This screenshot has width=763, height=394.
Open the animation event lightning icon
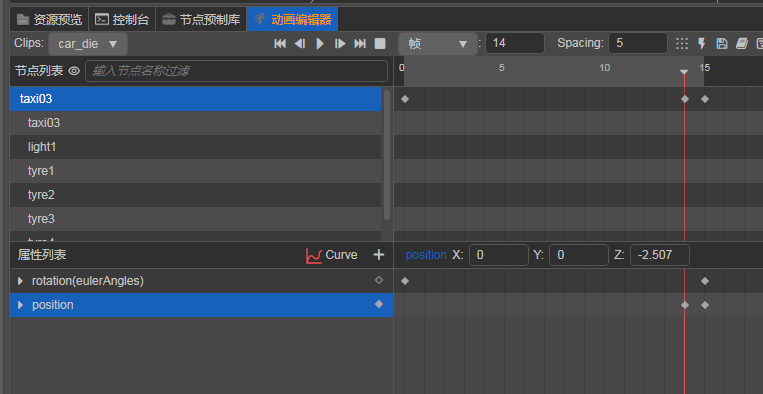point(702,43)
